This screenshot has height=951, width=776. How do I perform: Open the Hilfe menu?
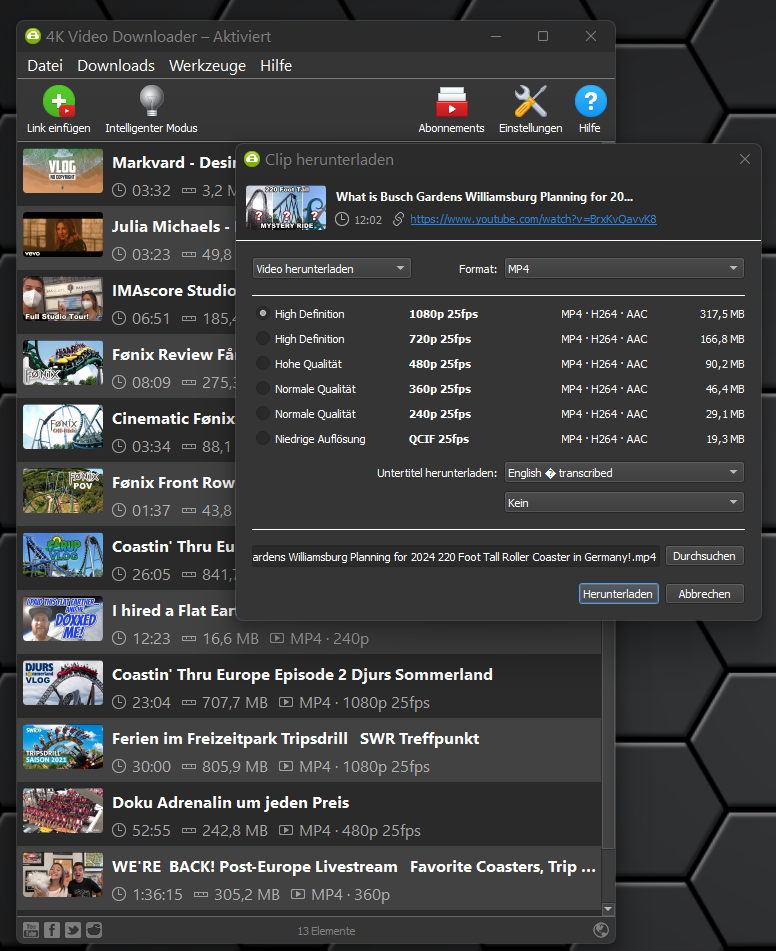276,66
